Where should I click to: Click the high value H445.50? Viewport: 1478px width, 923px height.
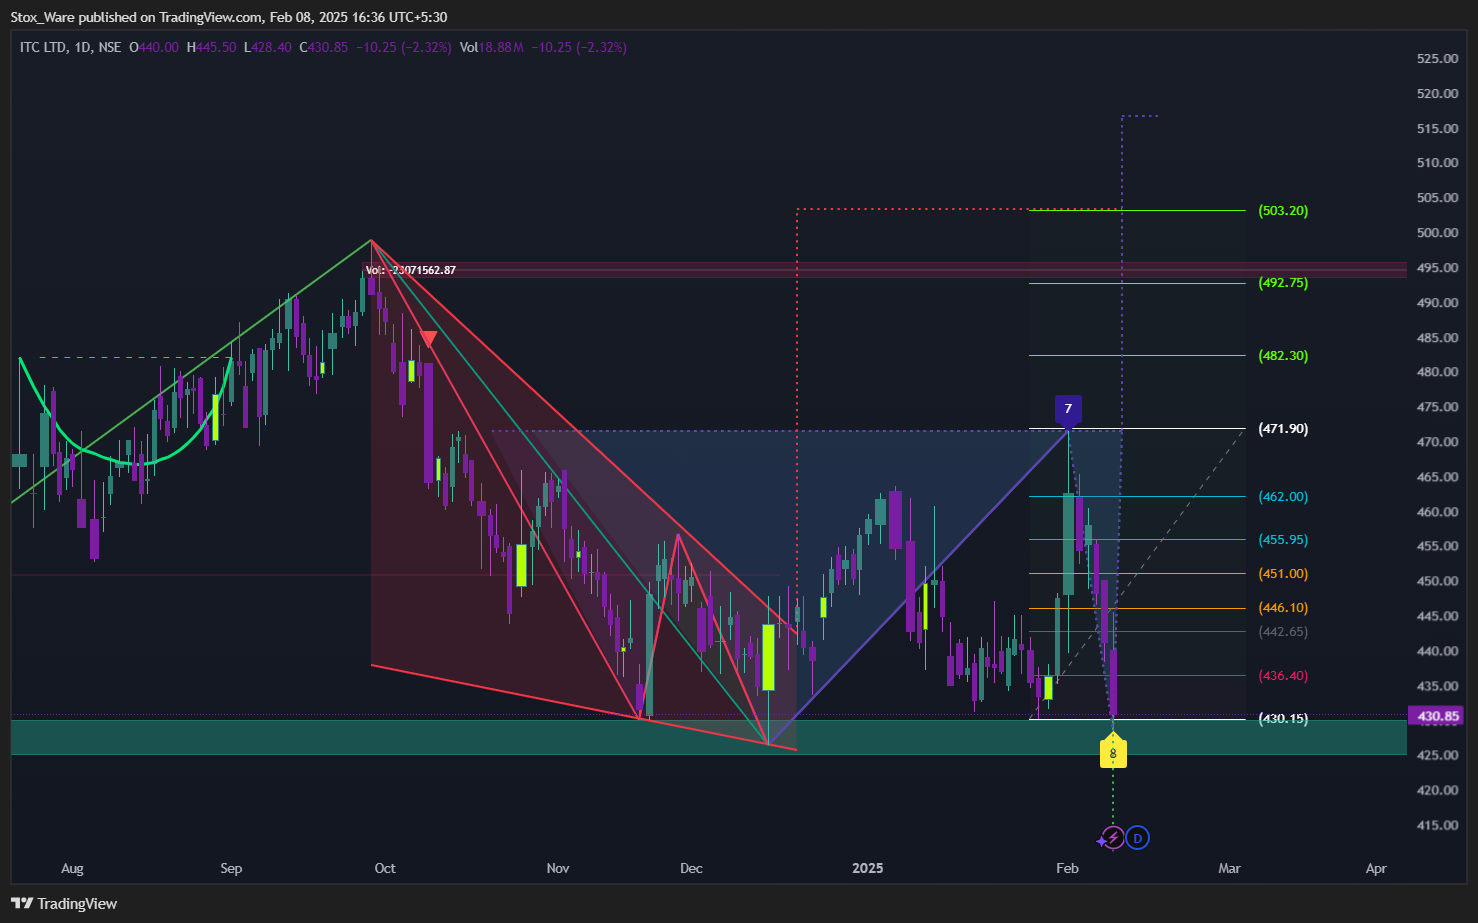click(211, 47)
